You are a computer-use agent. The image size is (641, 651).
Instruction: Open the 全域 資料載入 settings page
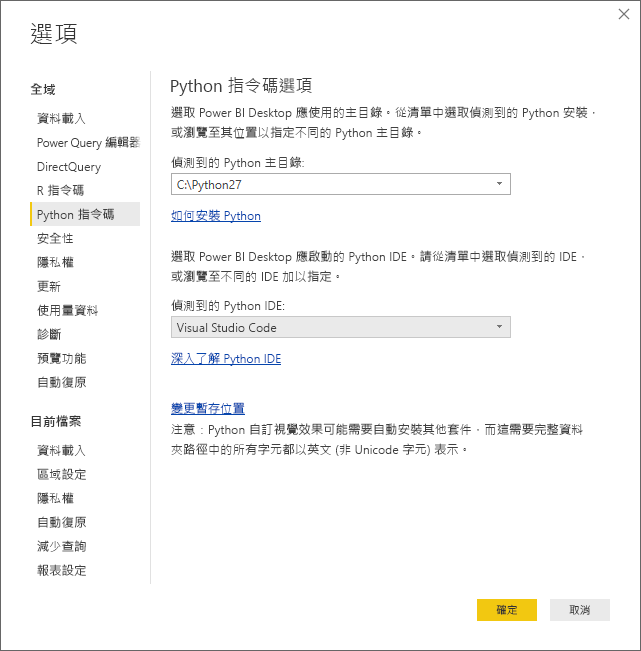61,119
